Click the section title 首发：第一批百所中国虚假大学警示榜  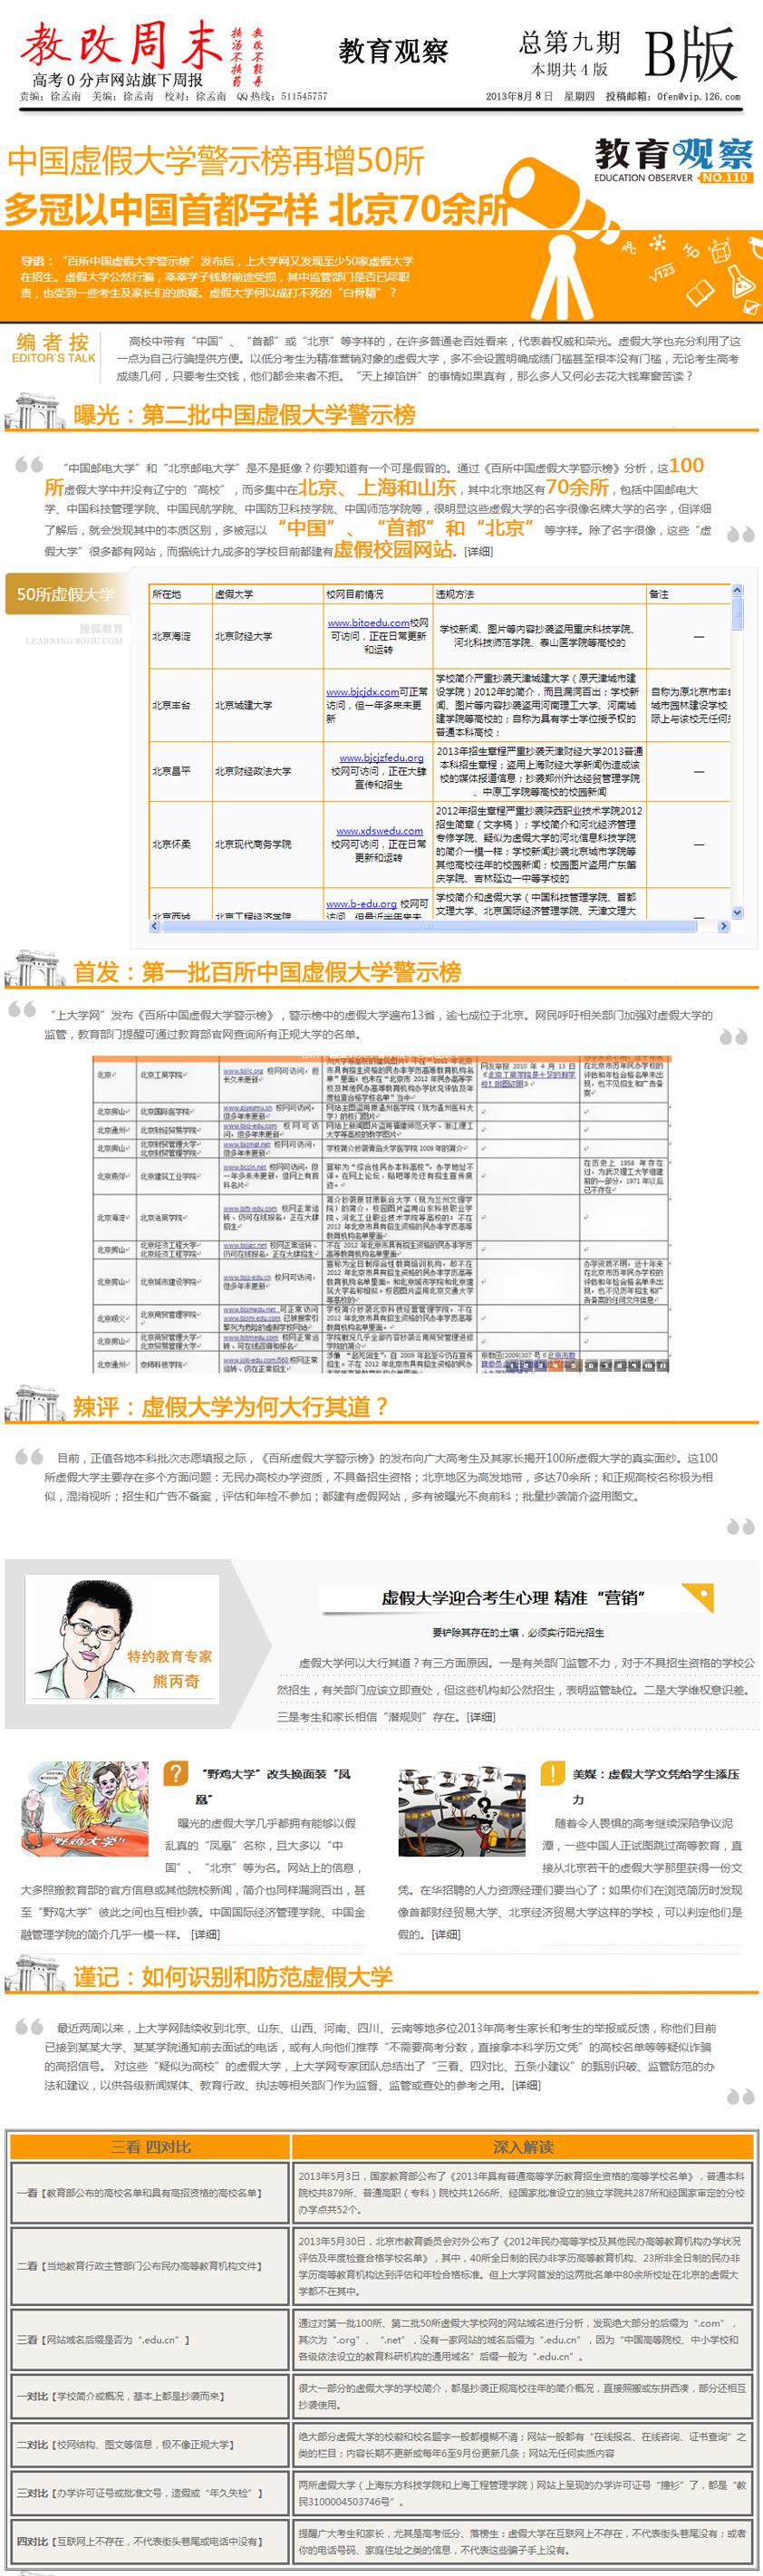pyautogui.click(x=267, y=972)
